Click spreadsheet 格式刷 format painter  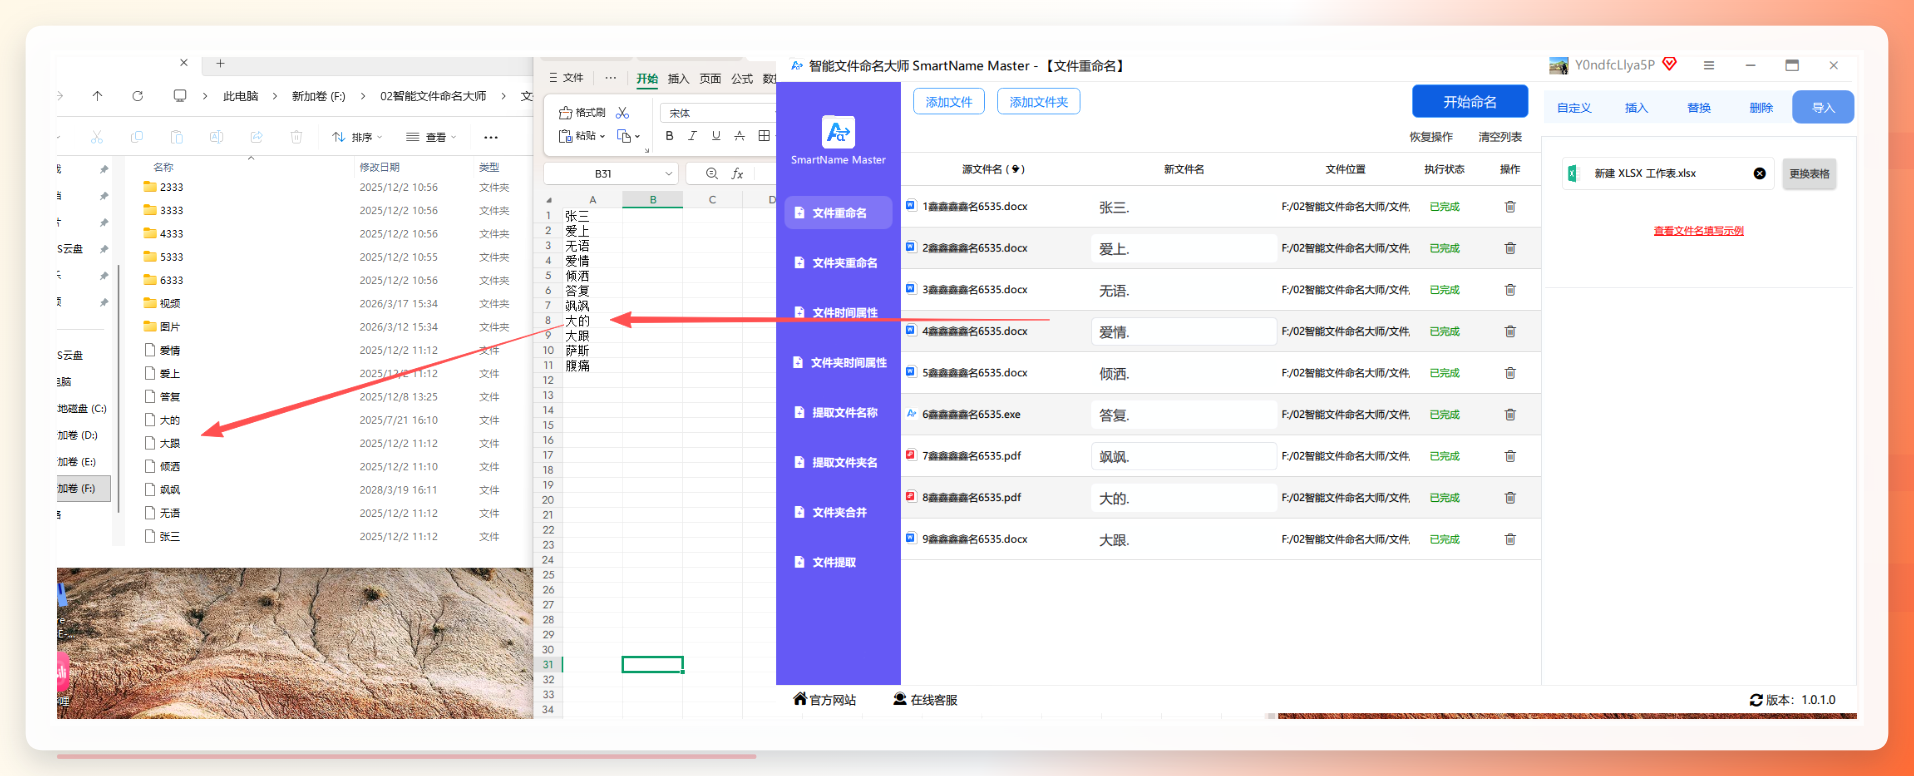pyautogui.click(x=582, y=113)
